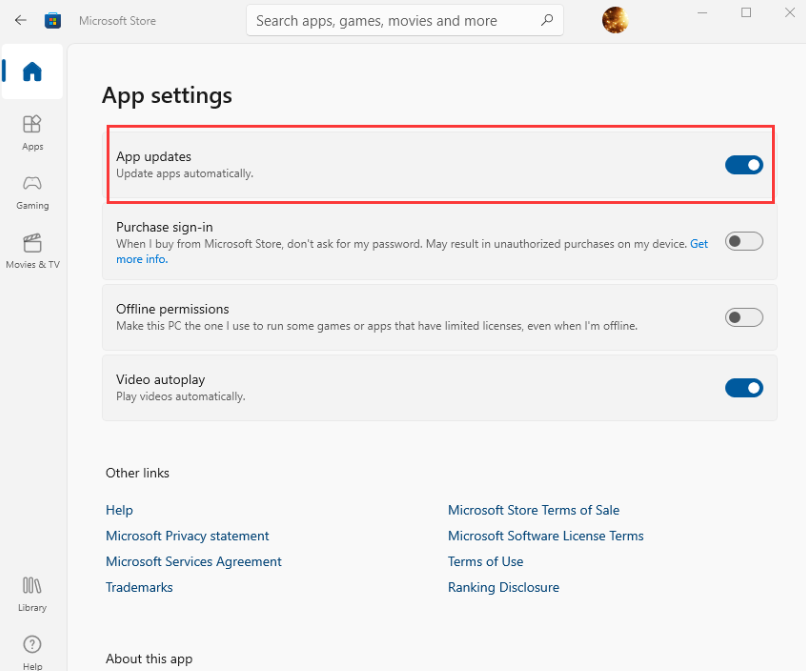Open your profile avatar
806x671 pixels.
tap(614, 20)
